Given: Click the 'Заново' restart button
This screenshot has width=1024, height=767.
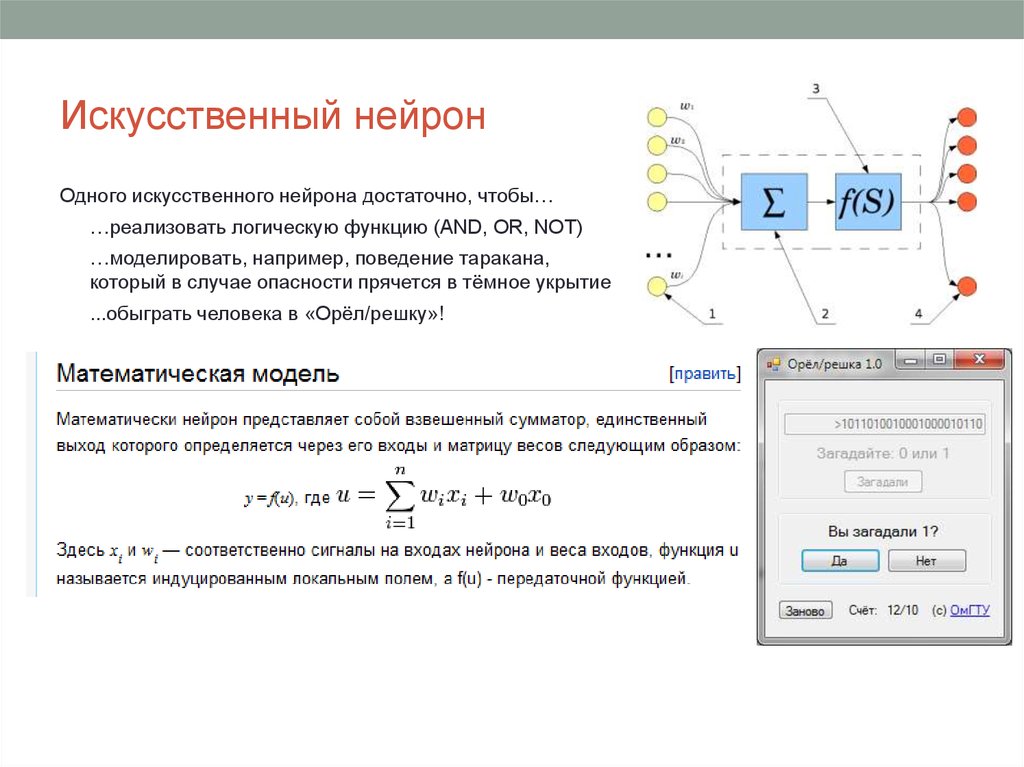Looking at the screenshot, I should pos(804,610).
